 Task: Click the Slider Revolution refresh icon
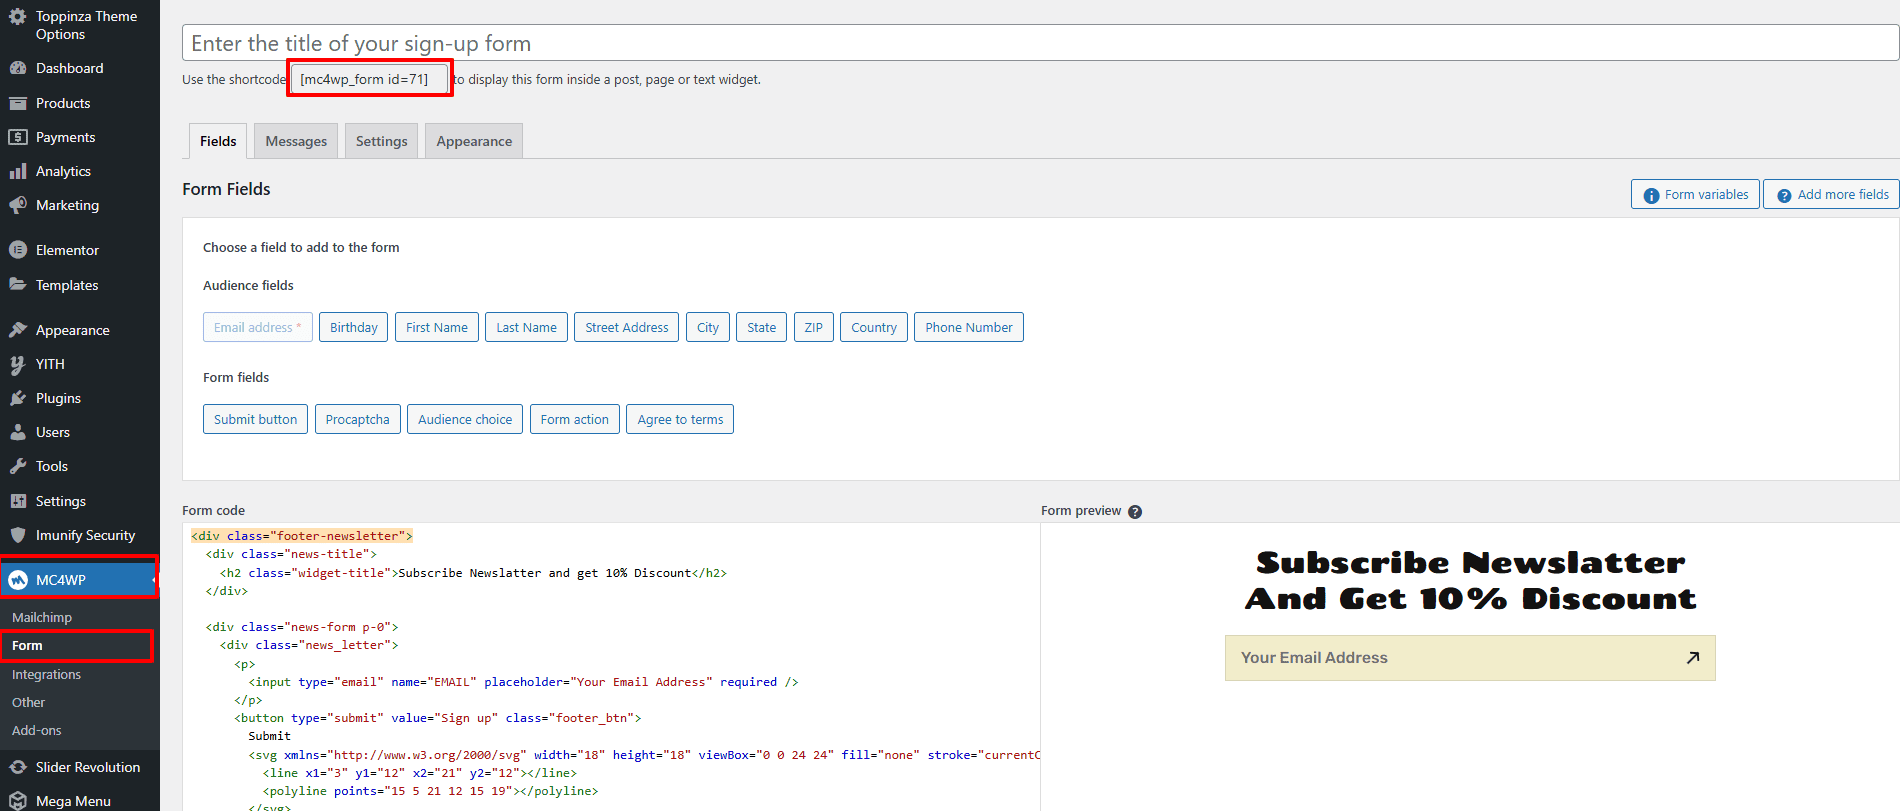(18, 767)
